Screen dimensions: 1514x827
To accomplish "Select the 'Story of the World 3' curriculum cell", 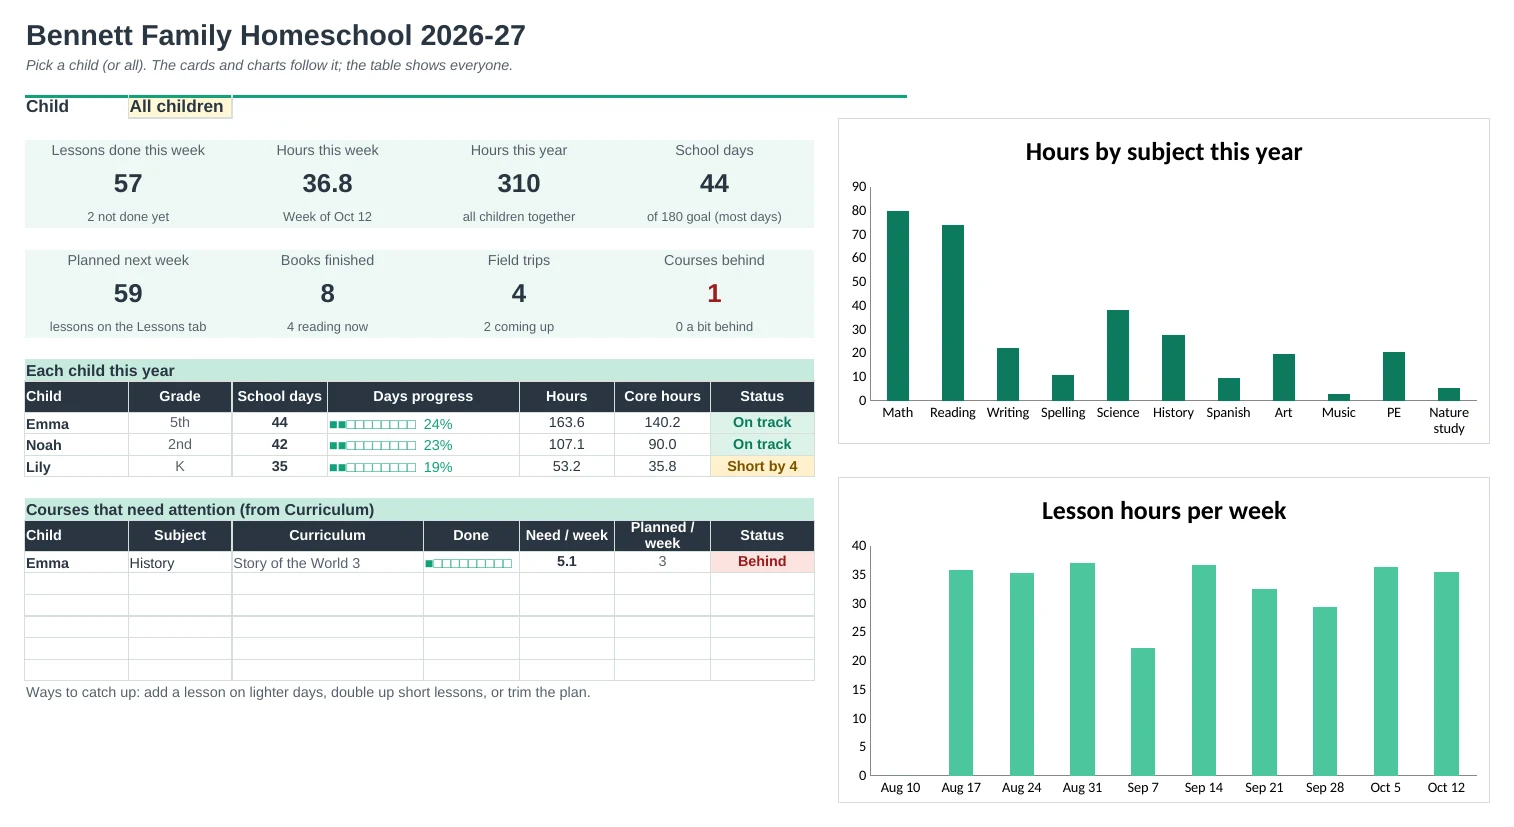I will coord(327,563).
